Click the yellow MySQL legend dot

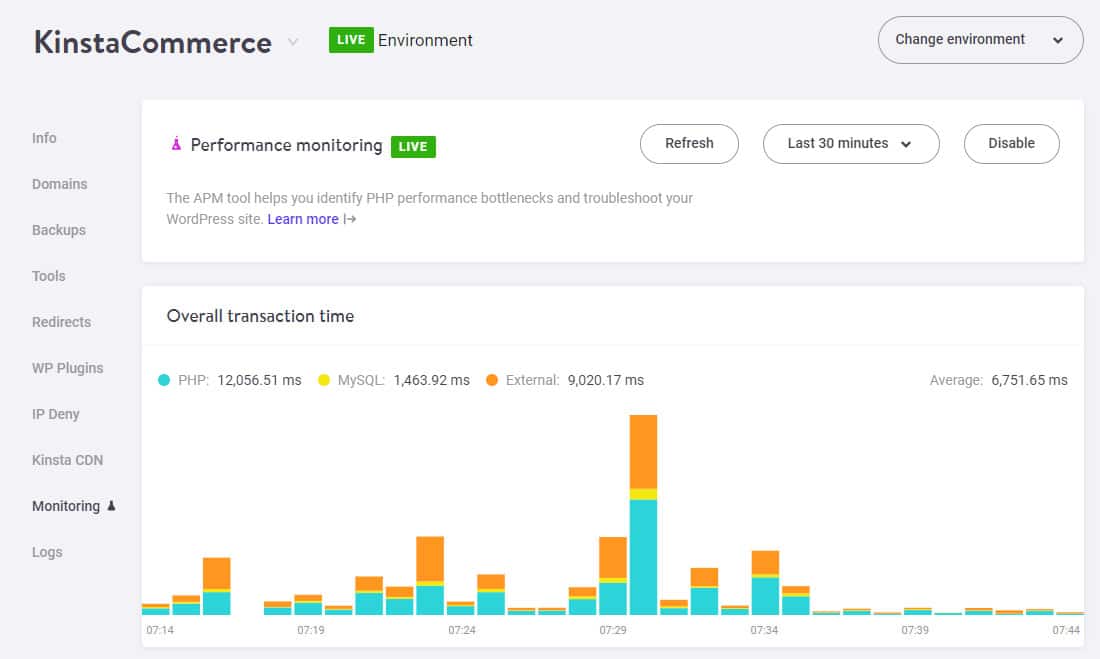[322, 380]
